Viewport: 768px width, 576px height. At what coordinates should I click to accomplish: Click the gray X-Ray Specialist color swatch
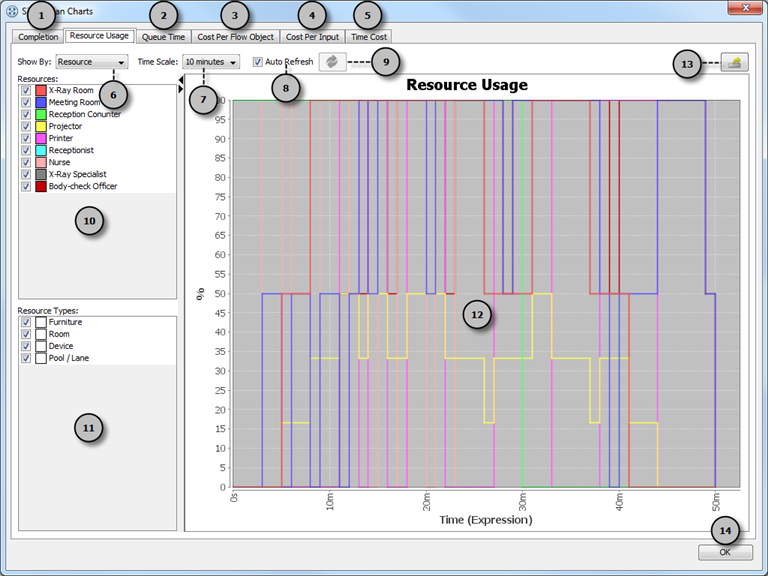41,174
